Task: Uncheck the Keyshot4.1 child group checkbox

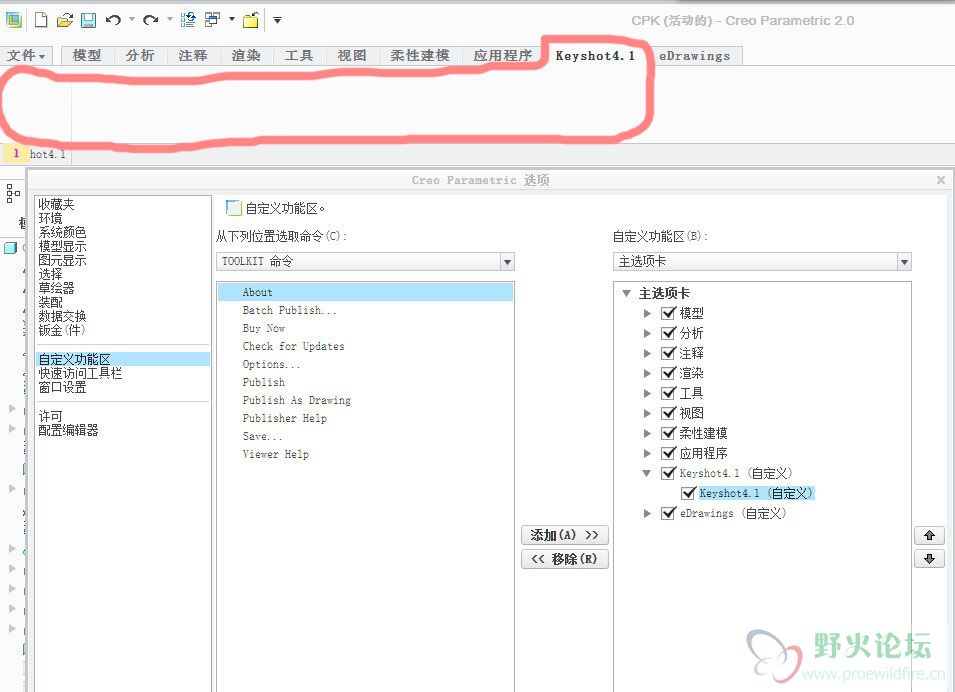Action: point(689,493)
